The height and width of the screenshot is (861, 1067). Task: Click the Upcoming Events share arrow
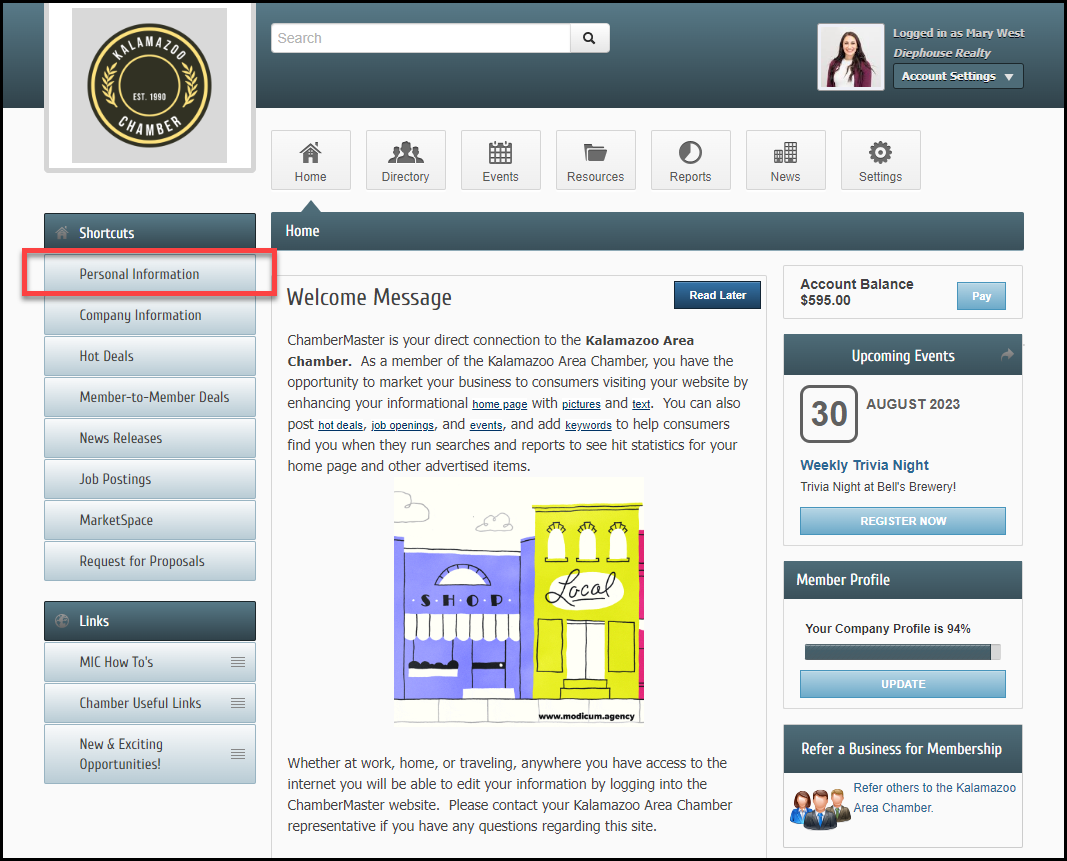1007,355
